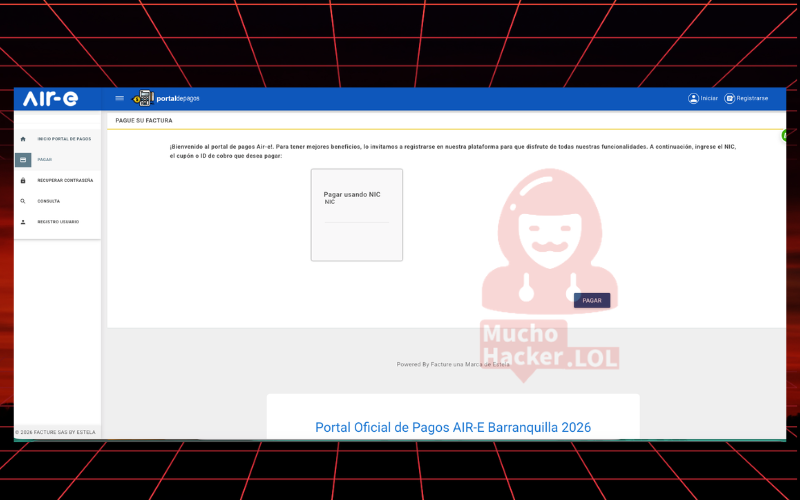This screenshot has width=800, height=500.
Task: Click the home icon for Inicio Portal
Action: tap(22, 139)
